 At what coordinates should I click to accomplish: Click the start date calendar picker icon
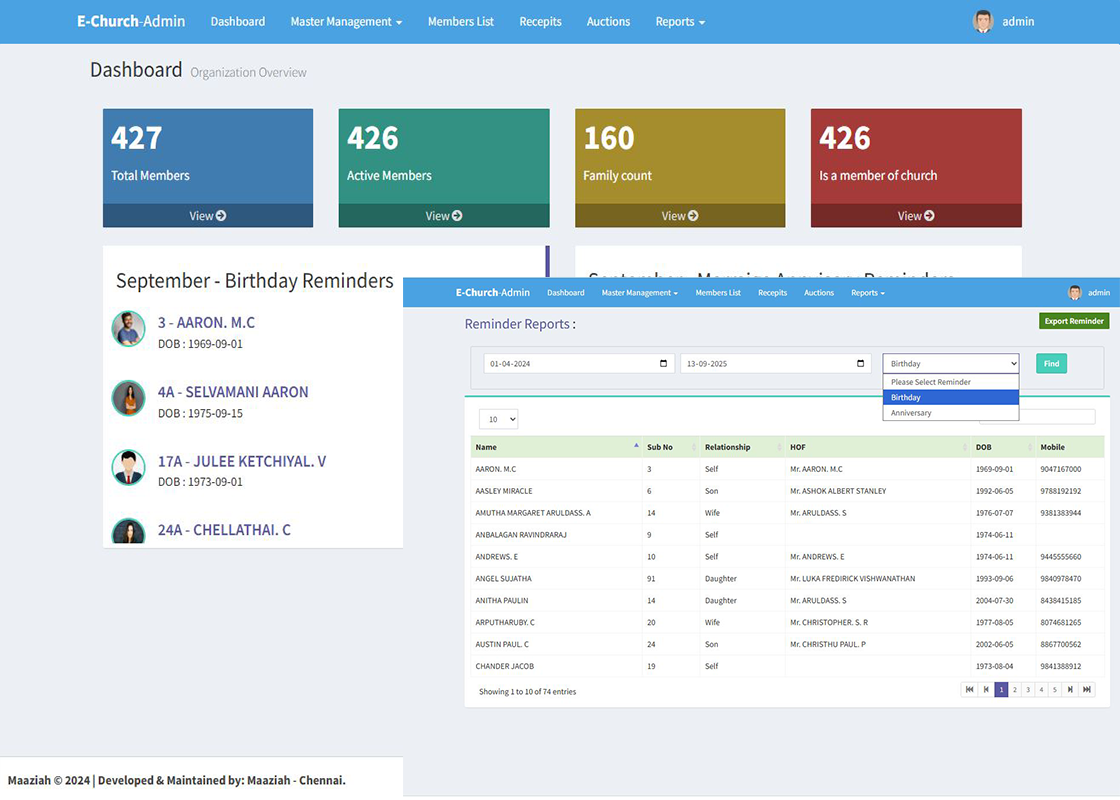(663, 364)
